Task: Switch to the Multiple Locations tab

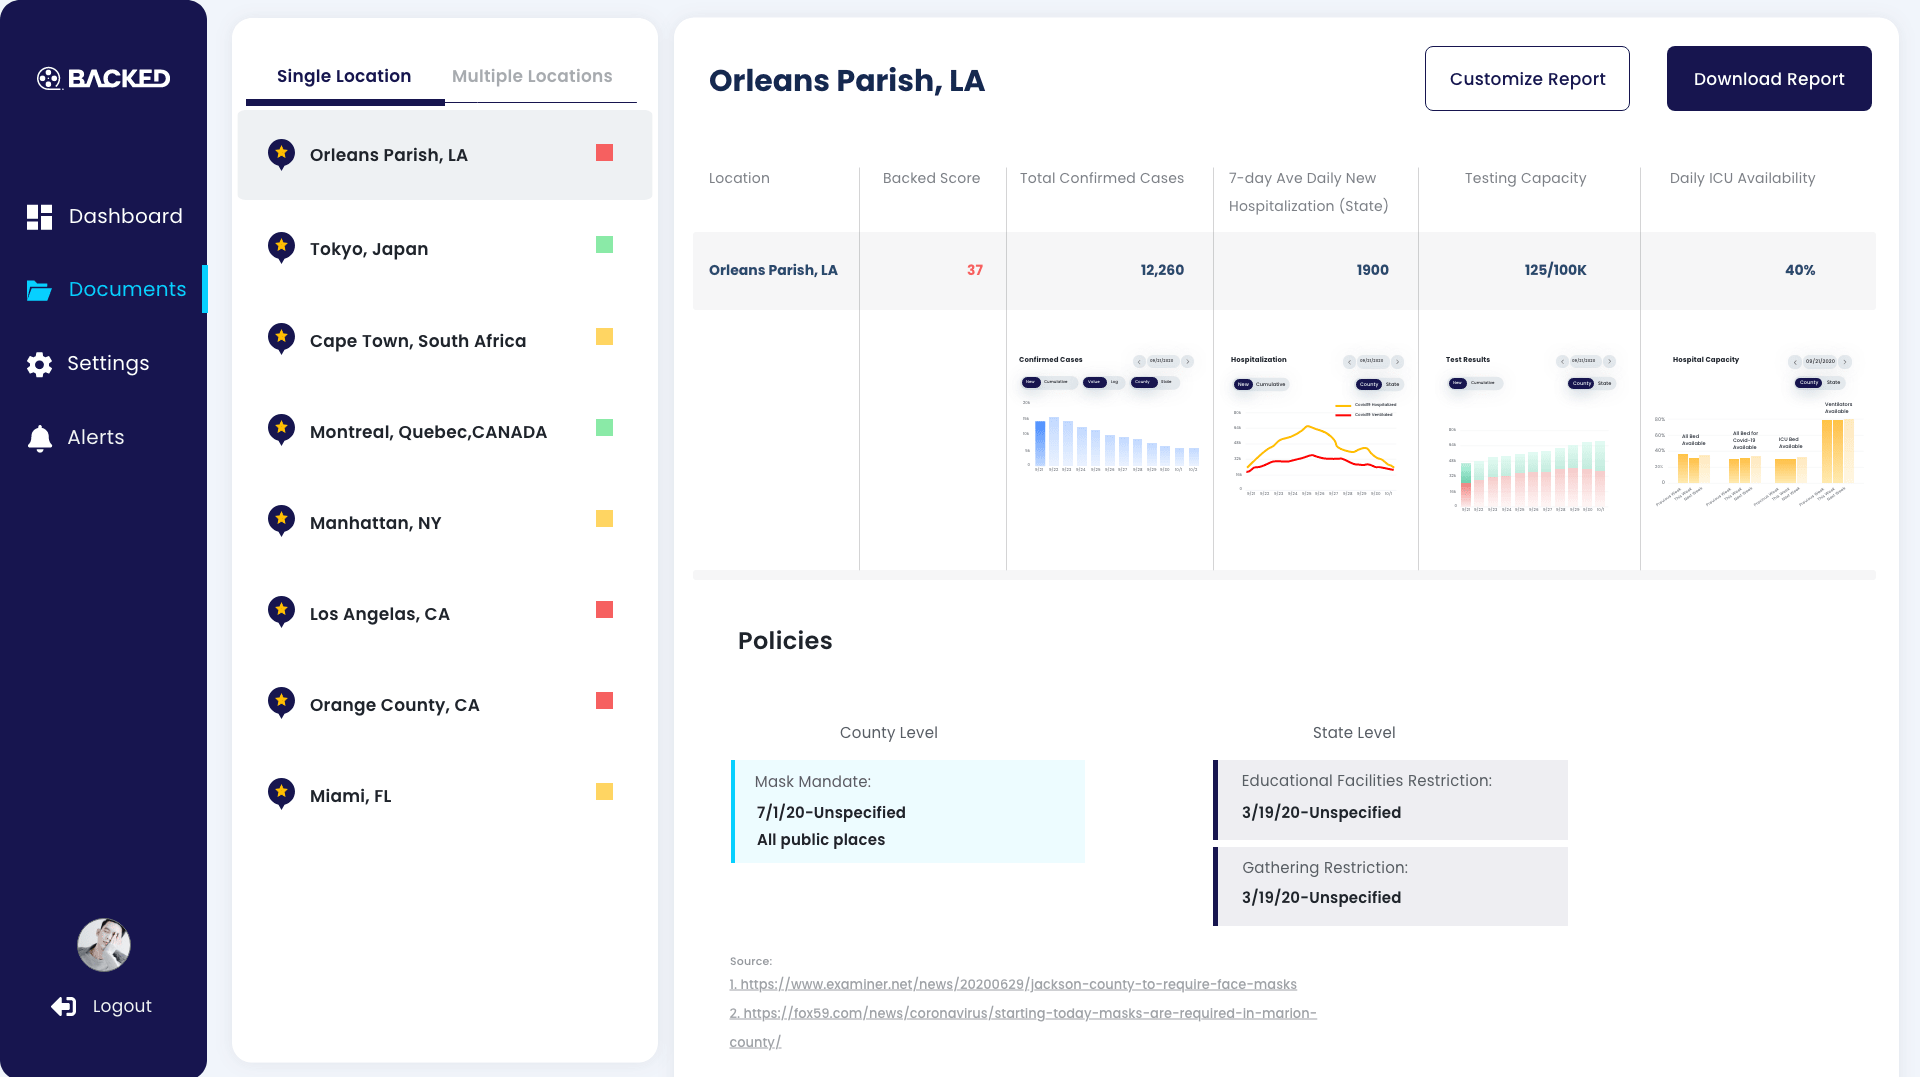Action: click(x=532, y=76)
